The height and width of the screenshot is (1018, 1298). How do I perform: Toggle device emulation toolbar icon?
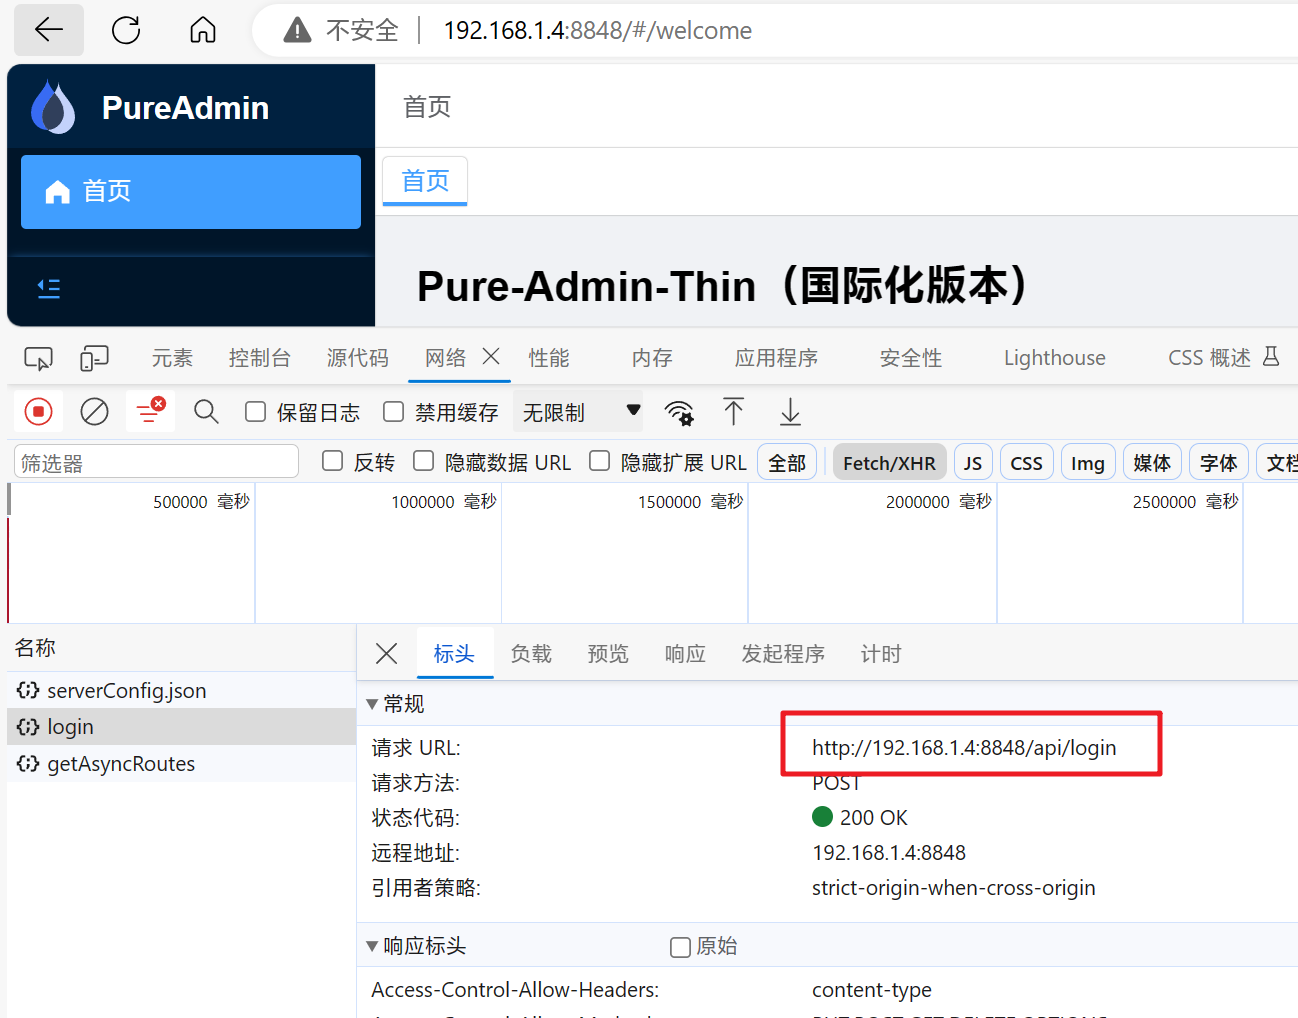click(95, 358)
